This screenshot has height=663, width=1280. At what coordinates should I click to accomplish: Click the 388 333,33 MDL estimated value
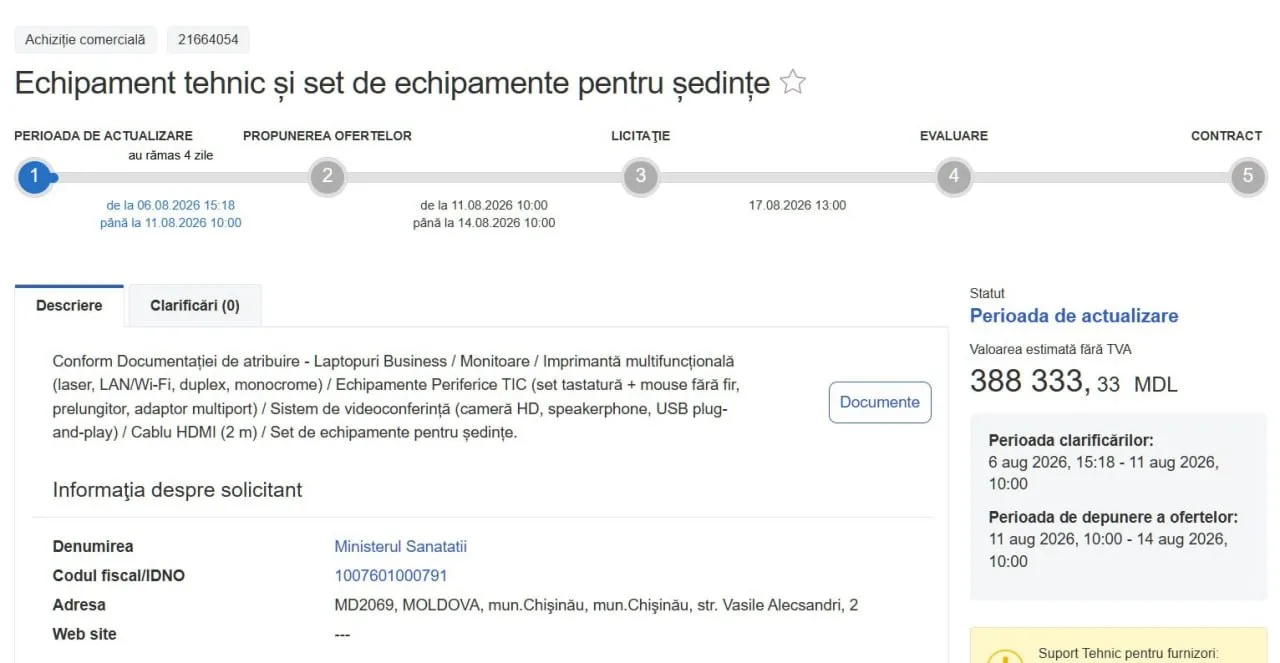click(1074, 382)
